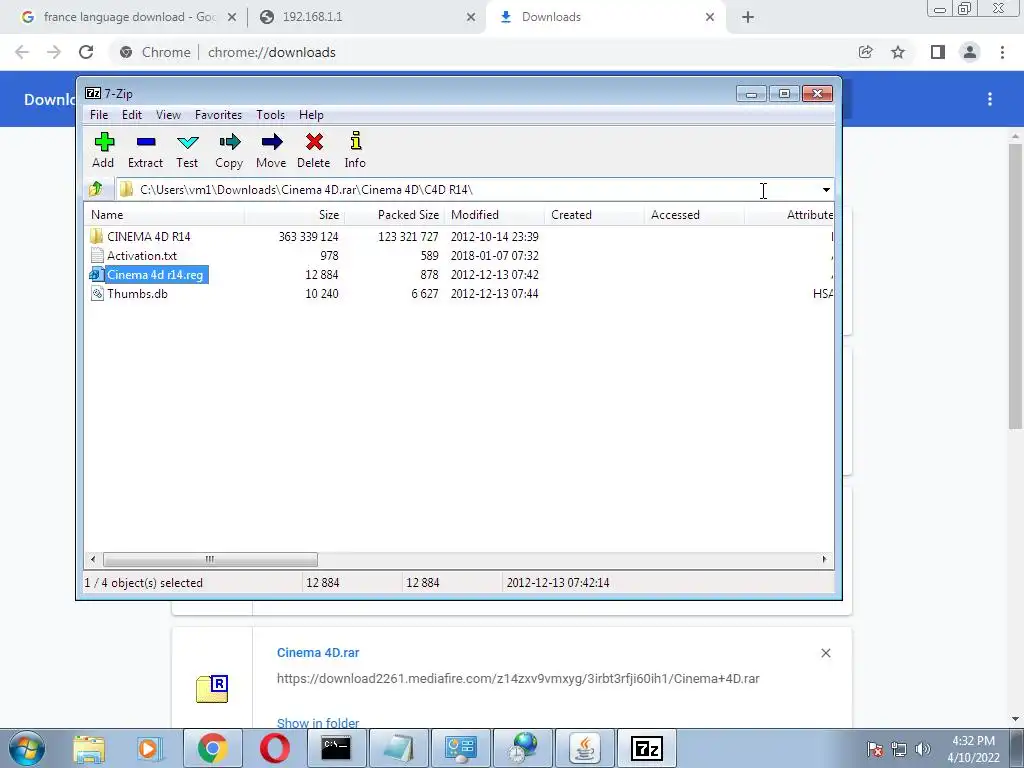Click the Extract toolbar icon

point(145,150)
